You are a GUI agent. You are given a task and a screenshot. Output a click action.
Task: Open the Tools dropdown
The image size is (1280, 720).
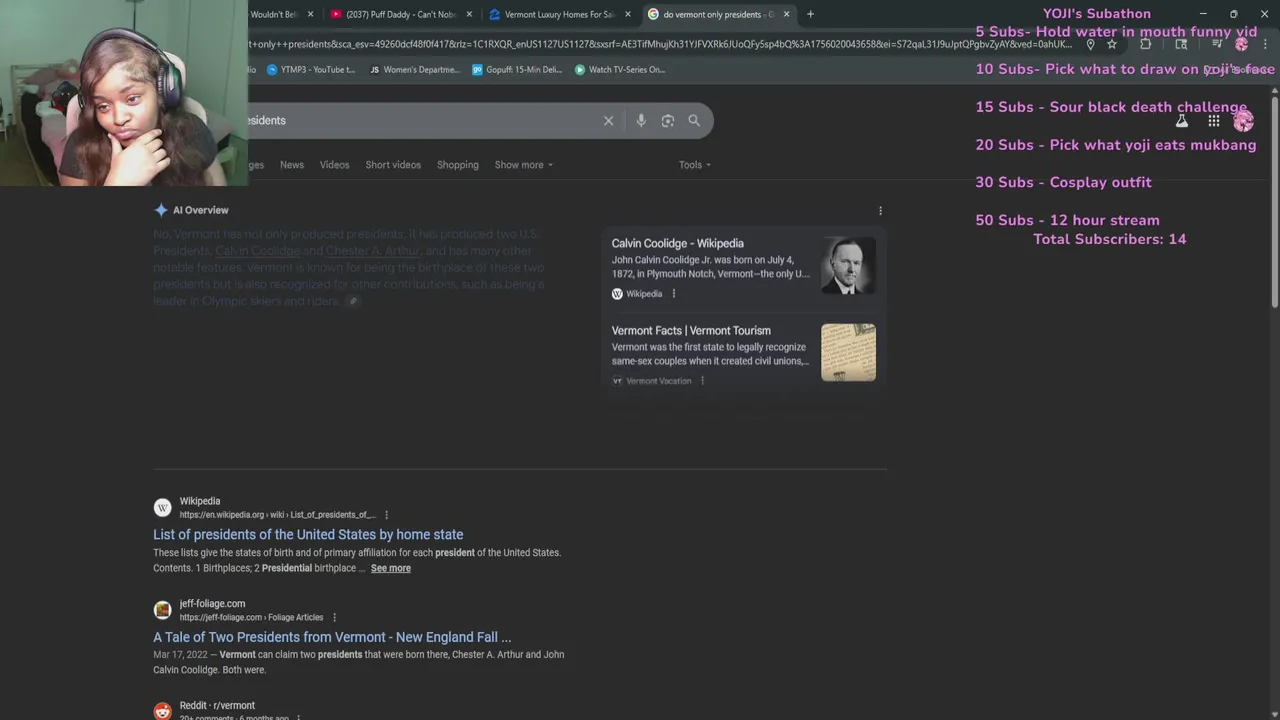[x=695, y=165]
